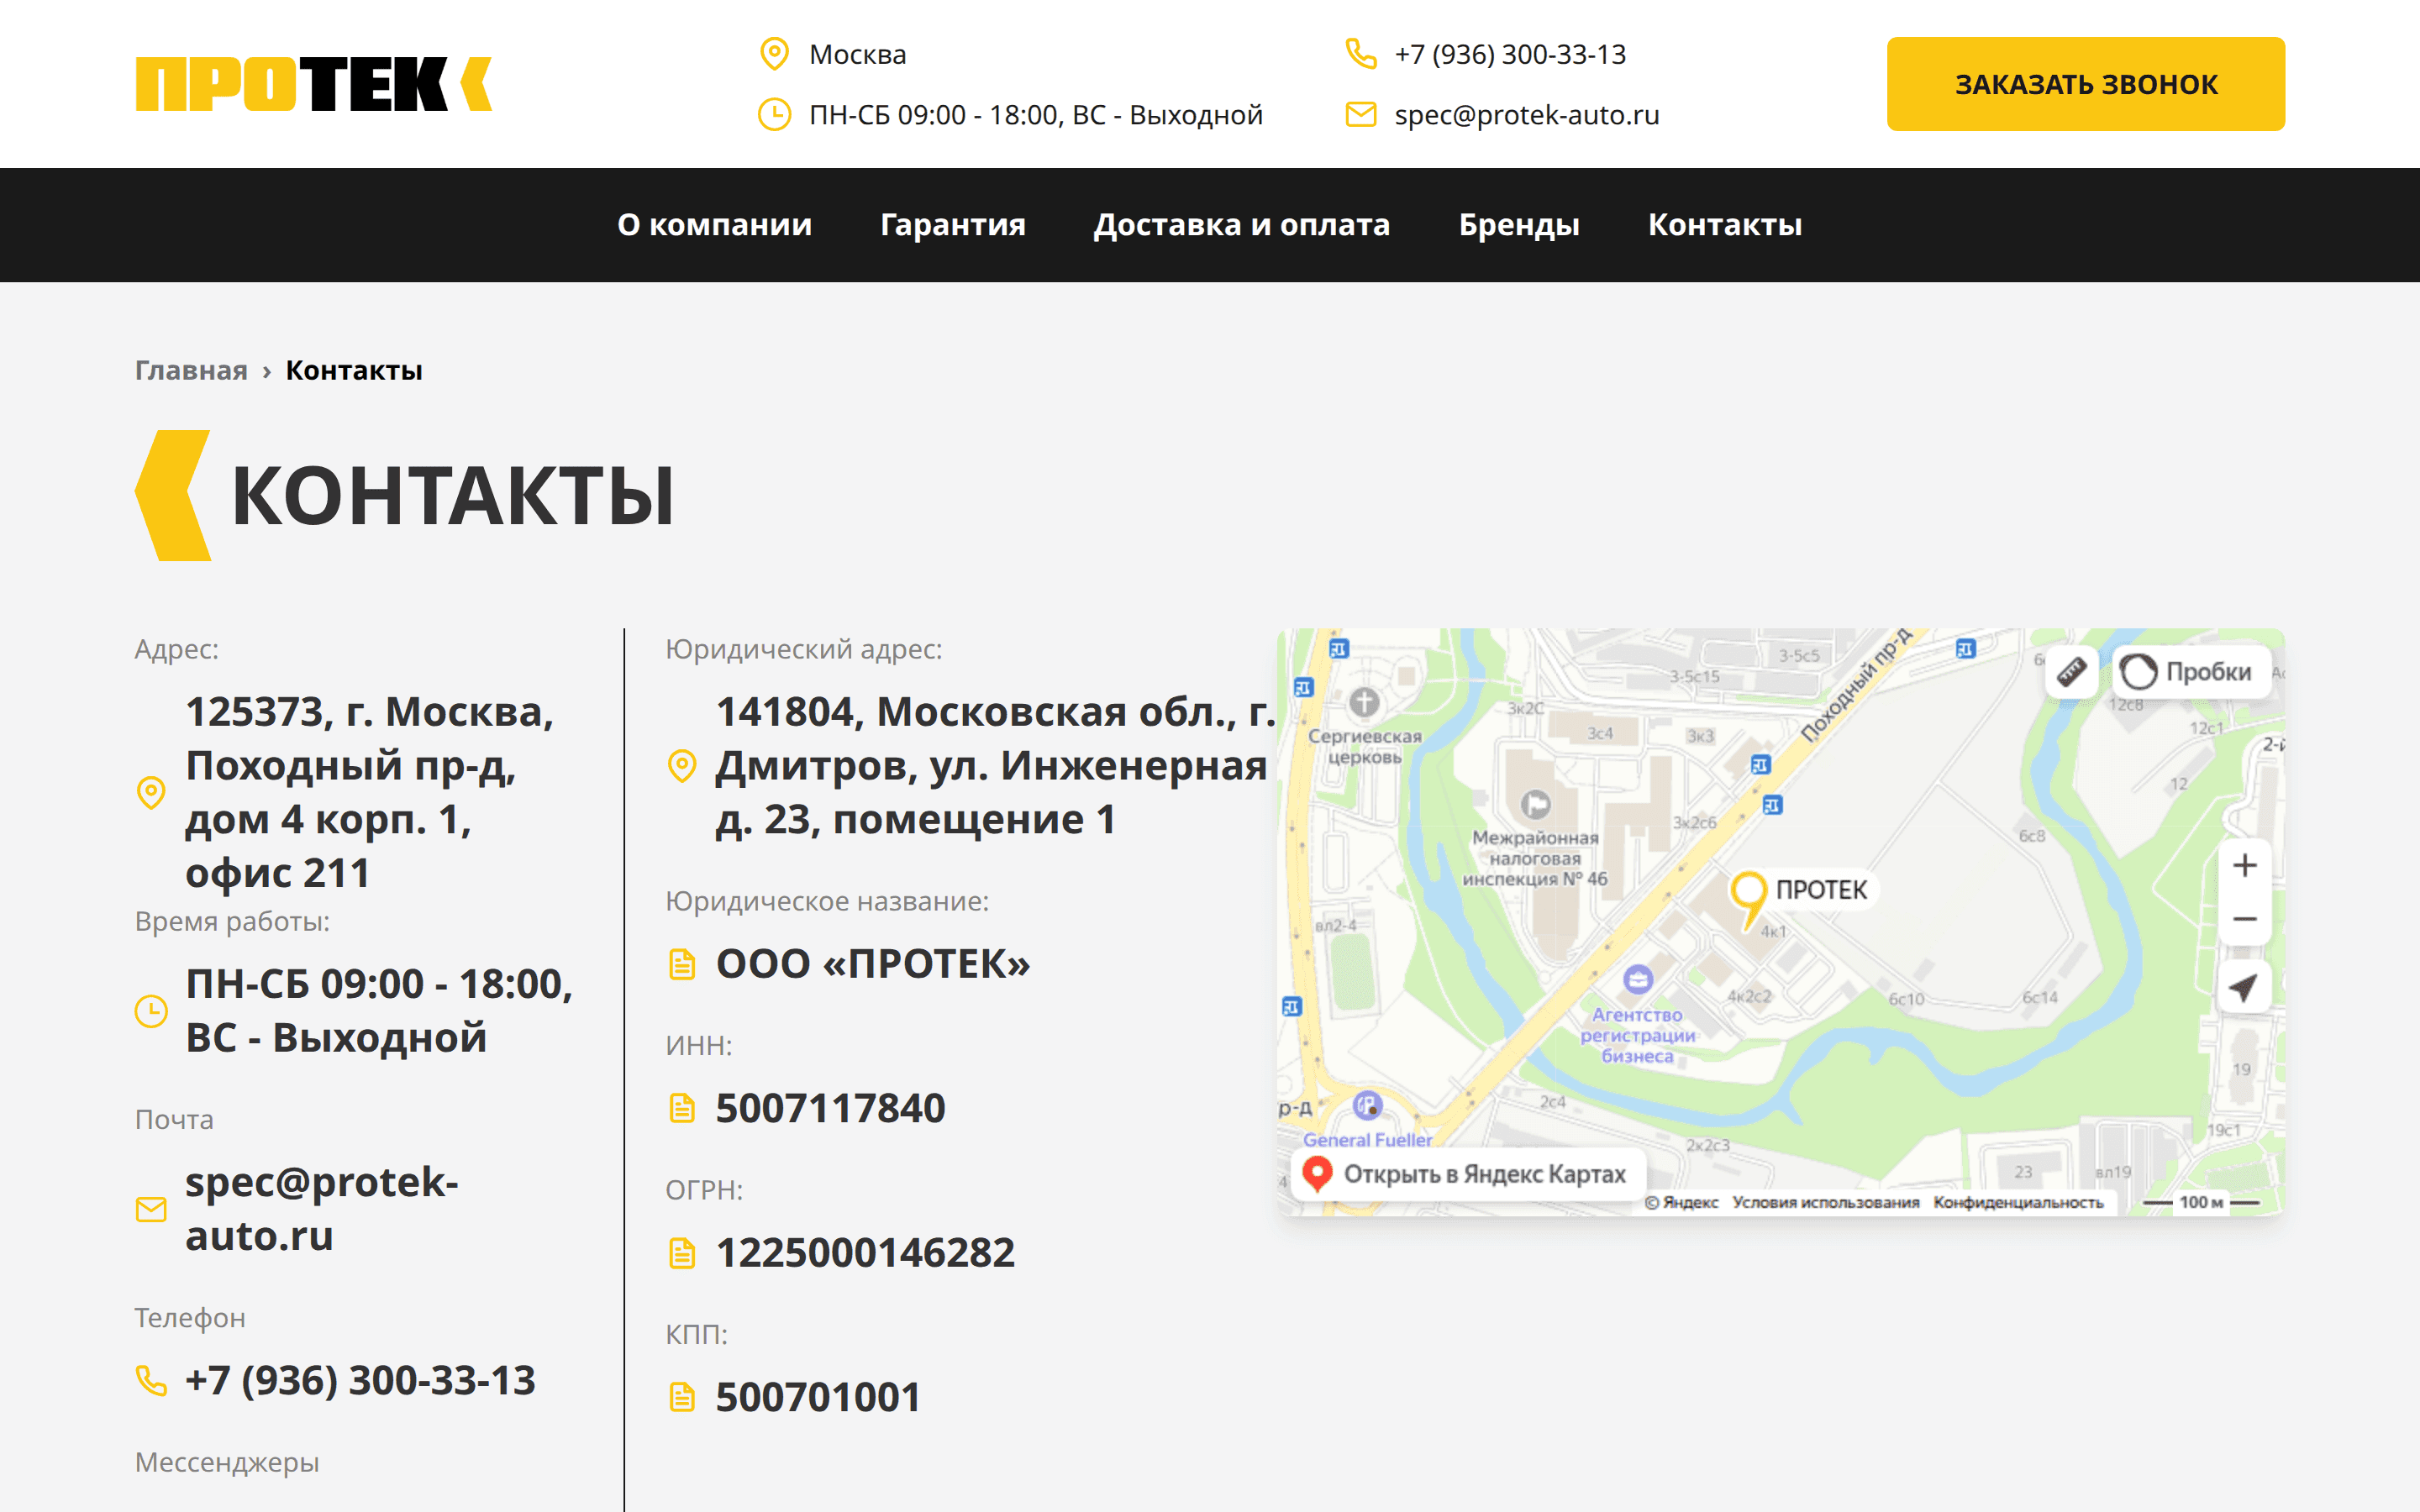The image size is (2420, 1512).
Task: Click the ОГРН value 1225000146282
Action: tap(865, 1252)
